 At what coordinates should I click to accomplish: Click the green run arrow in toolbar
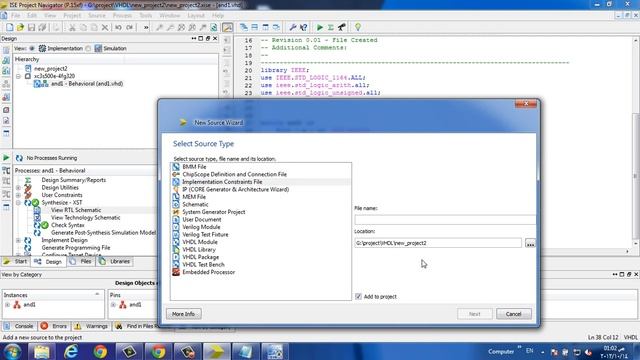pyautogui.click(x=320, y=27)
